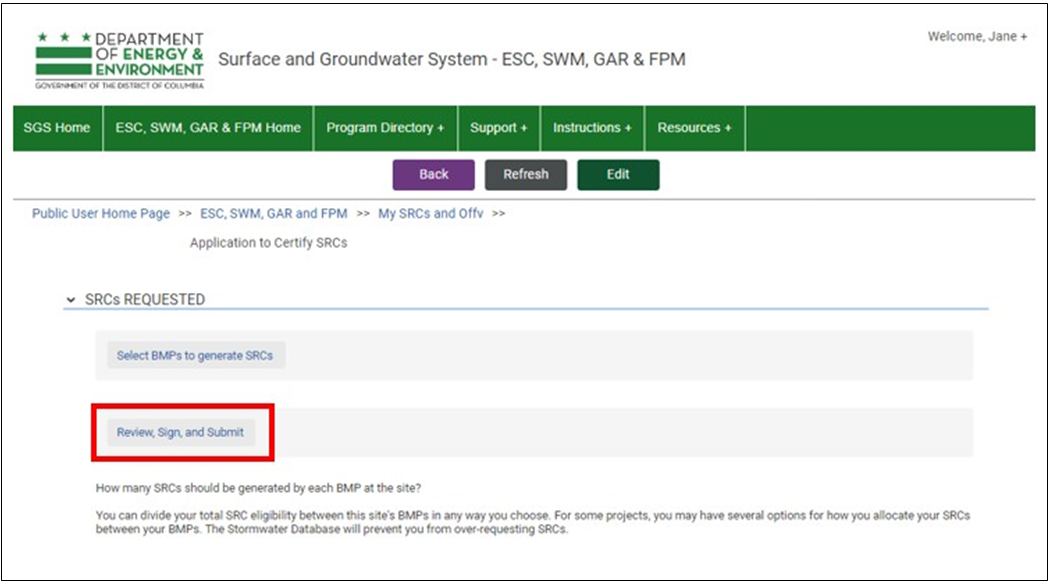Open ESC, SWM, GAR & FPM Home

click(x=208, y=128)
